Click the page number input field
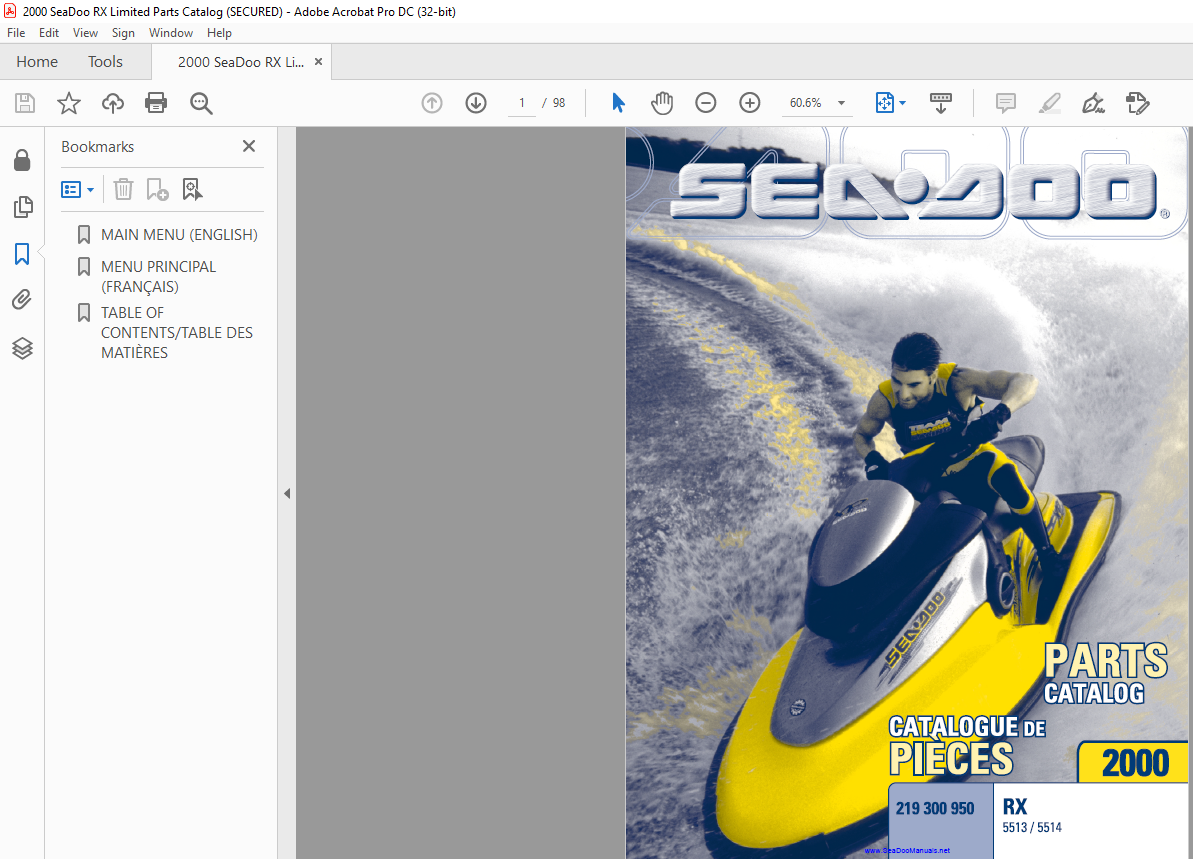Screen dimensions: 1193x859 [522, 103]
